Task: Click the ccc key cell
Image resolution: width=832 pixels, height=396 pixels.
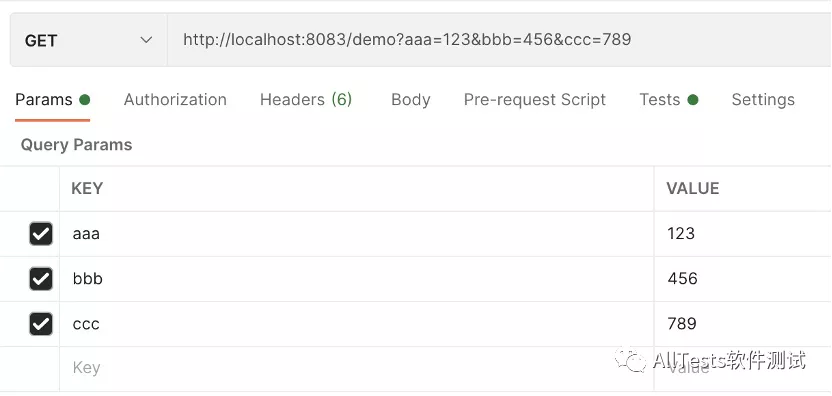Action: point(357,324)
